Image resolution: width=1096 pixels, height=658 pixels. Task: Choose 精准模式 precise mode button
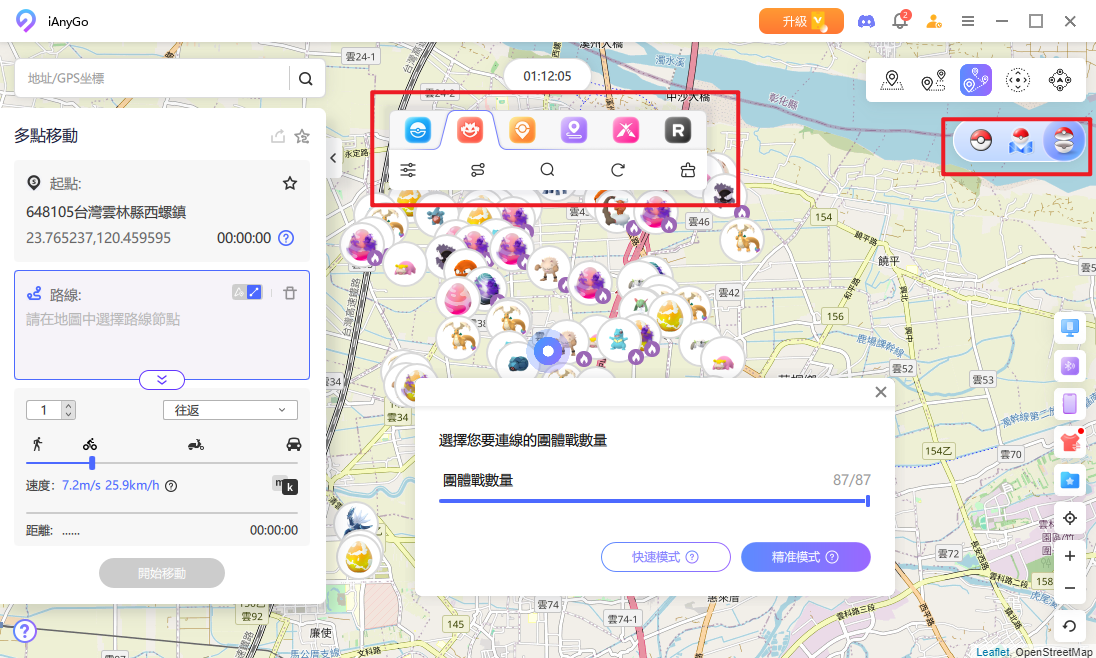[805, 557]
